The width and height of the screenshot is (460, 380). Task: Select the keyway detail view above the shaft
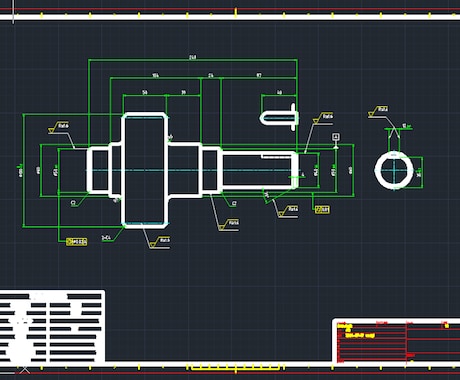point(279,117)
